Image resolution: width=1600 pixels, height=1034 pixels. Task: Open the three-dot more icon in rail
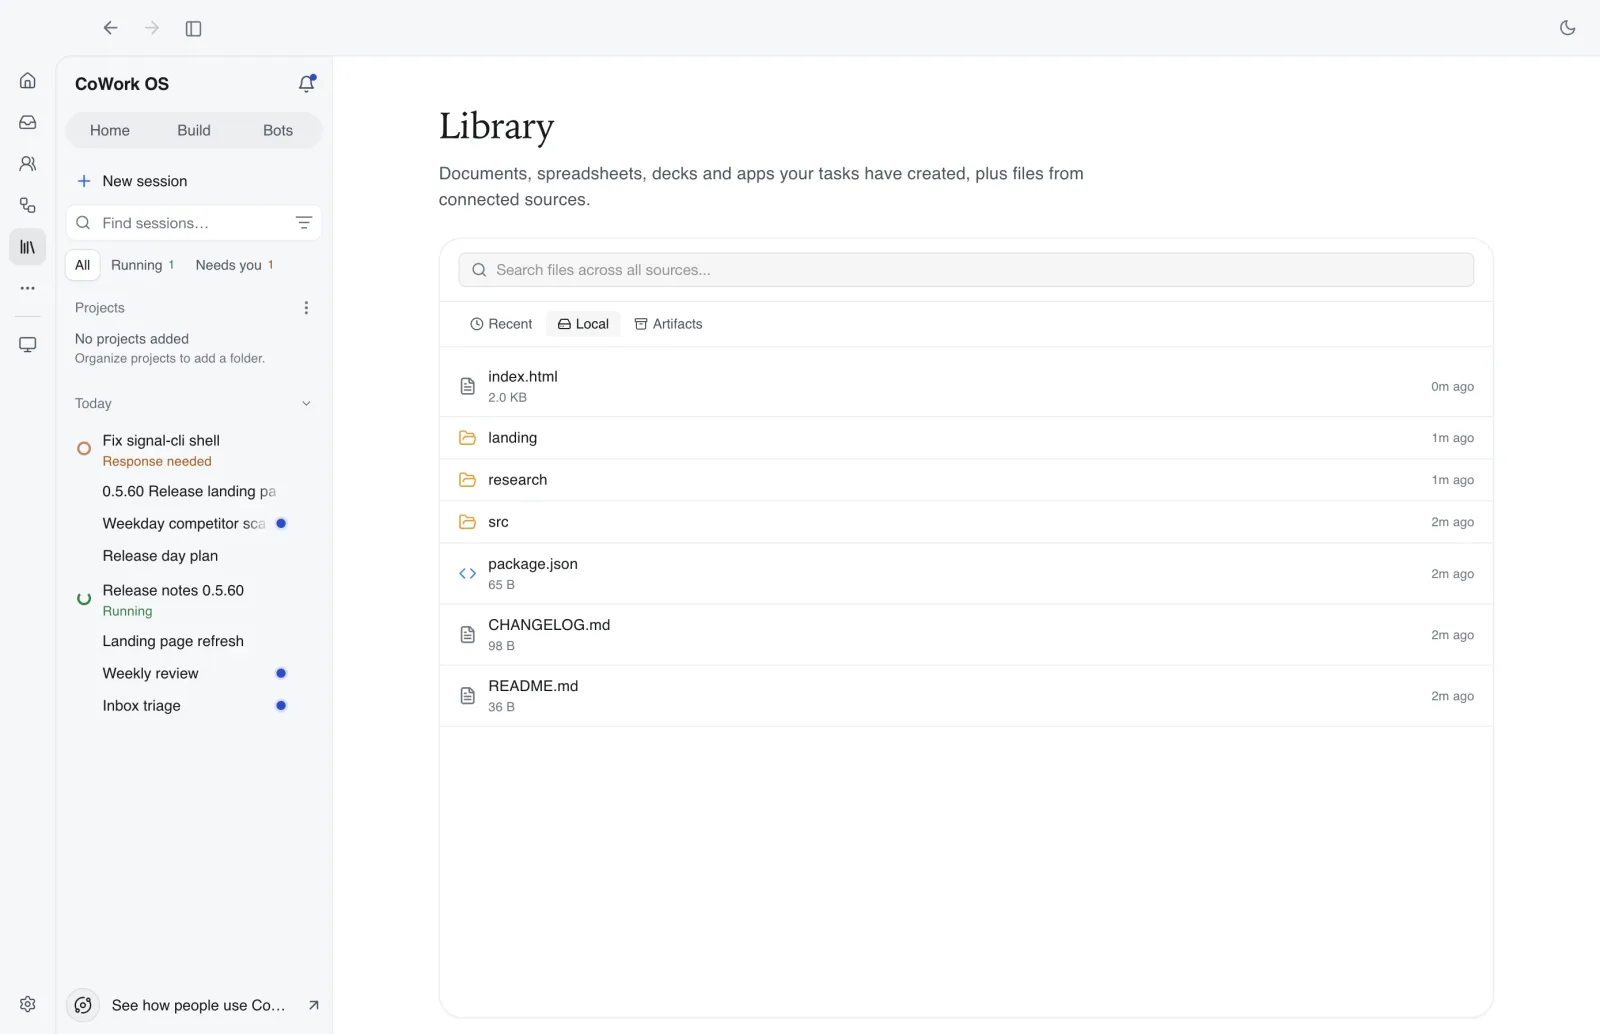pyautogui.click(x=28, y=288)
